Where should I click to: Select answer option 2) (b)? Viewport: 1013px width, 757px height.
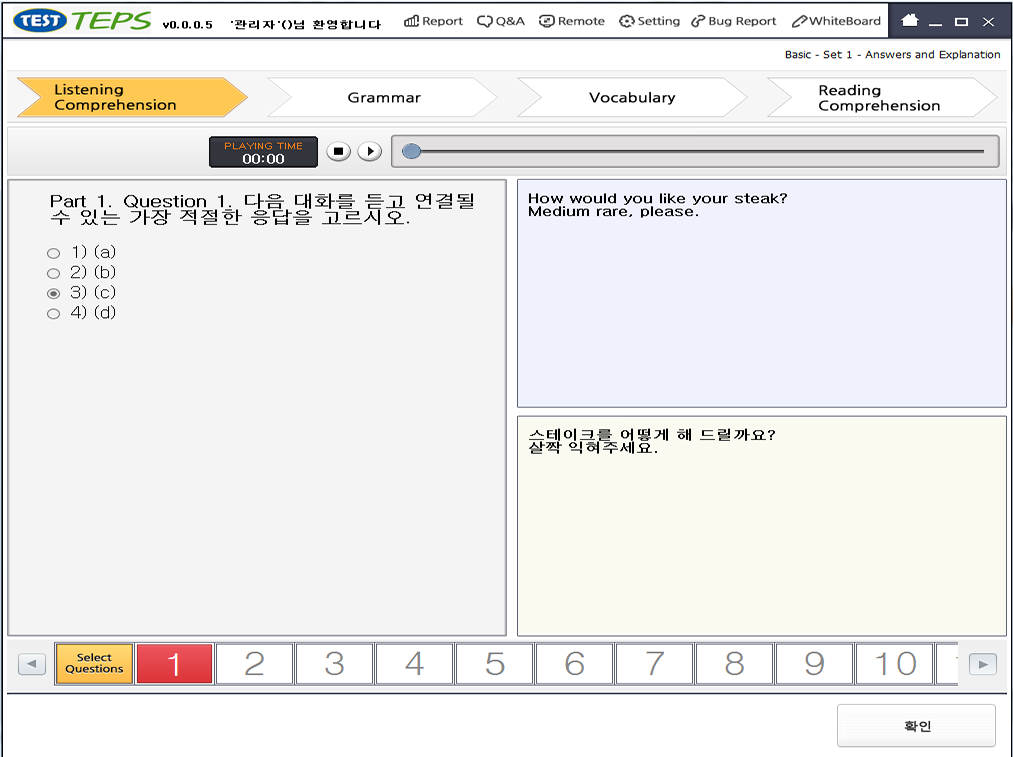(x=54, y=273)
